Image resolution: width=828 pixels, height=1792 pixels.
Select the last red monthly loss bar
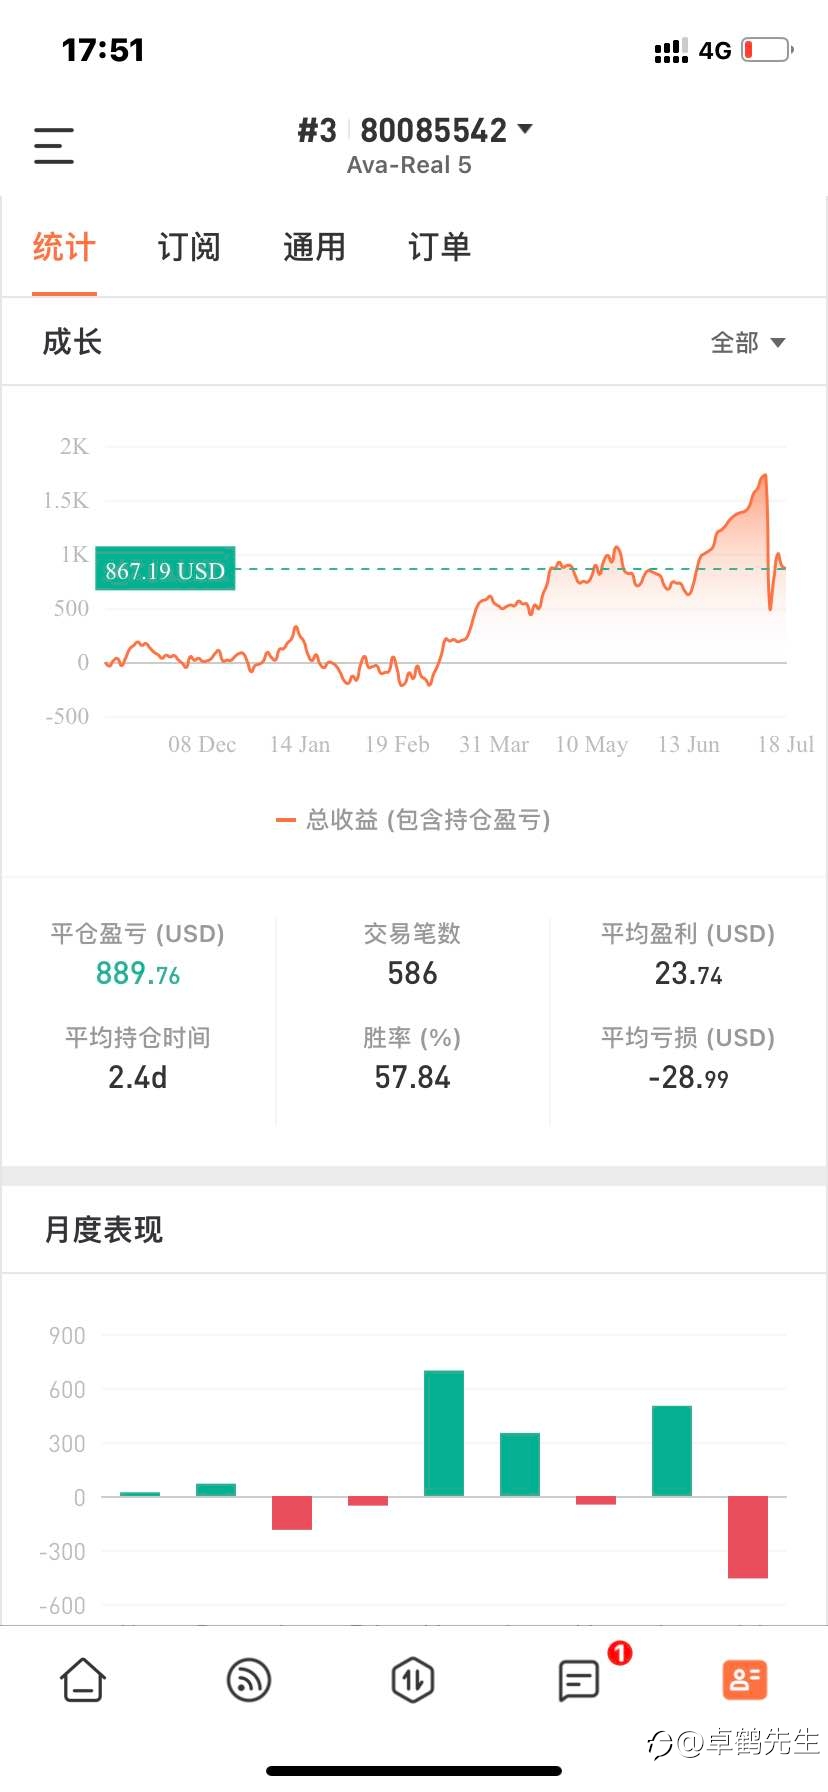pos(748,1537)
